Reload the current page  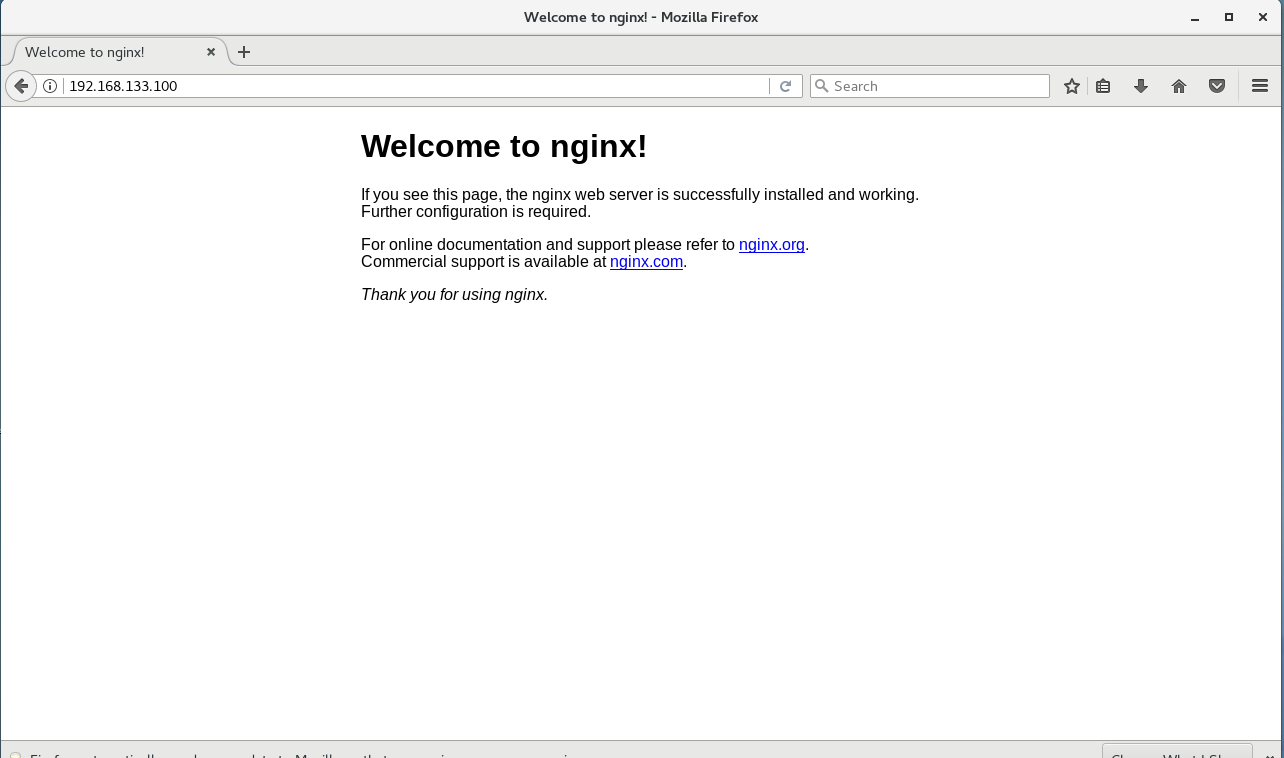(x=786, y=86)
